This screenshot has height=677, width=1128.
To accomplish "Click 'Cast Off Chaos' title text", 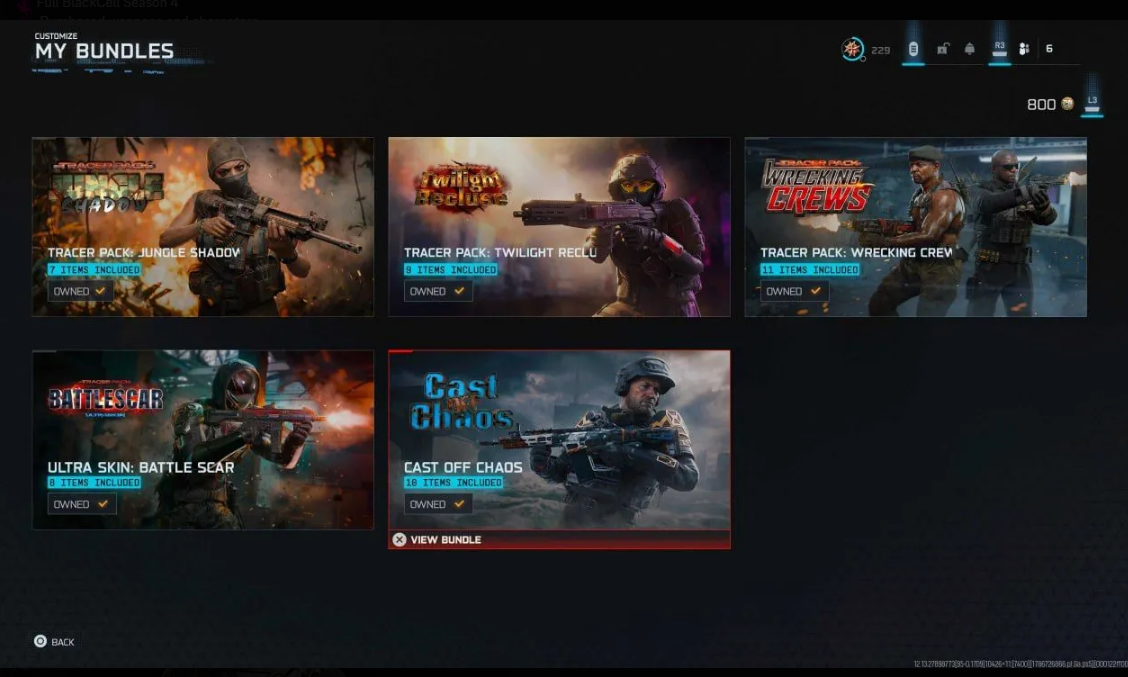I will click(x=463, y=467).
